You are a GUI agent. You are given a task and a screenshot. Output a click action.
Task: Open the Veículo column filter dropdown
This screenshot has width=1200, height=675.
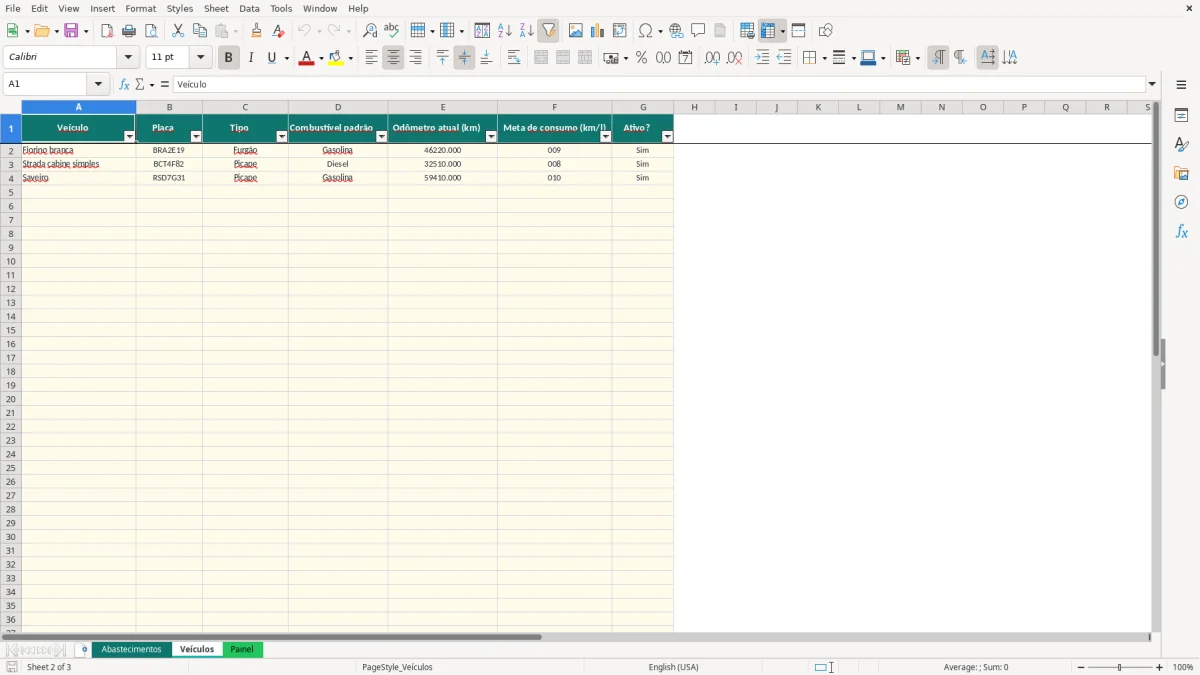[x=129, y=137]
